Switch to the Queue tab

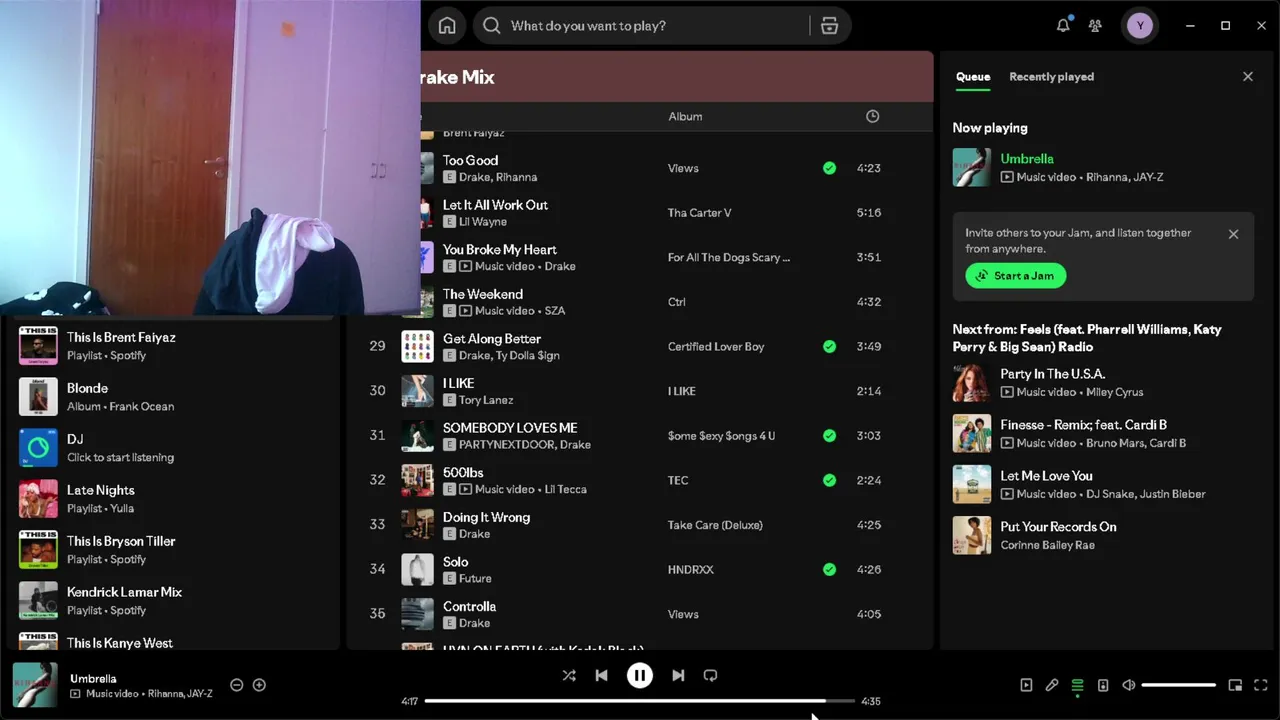tap(972, 76)
